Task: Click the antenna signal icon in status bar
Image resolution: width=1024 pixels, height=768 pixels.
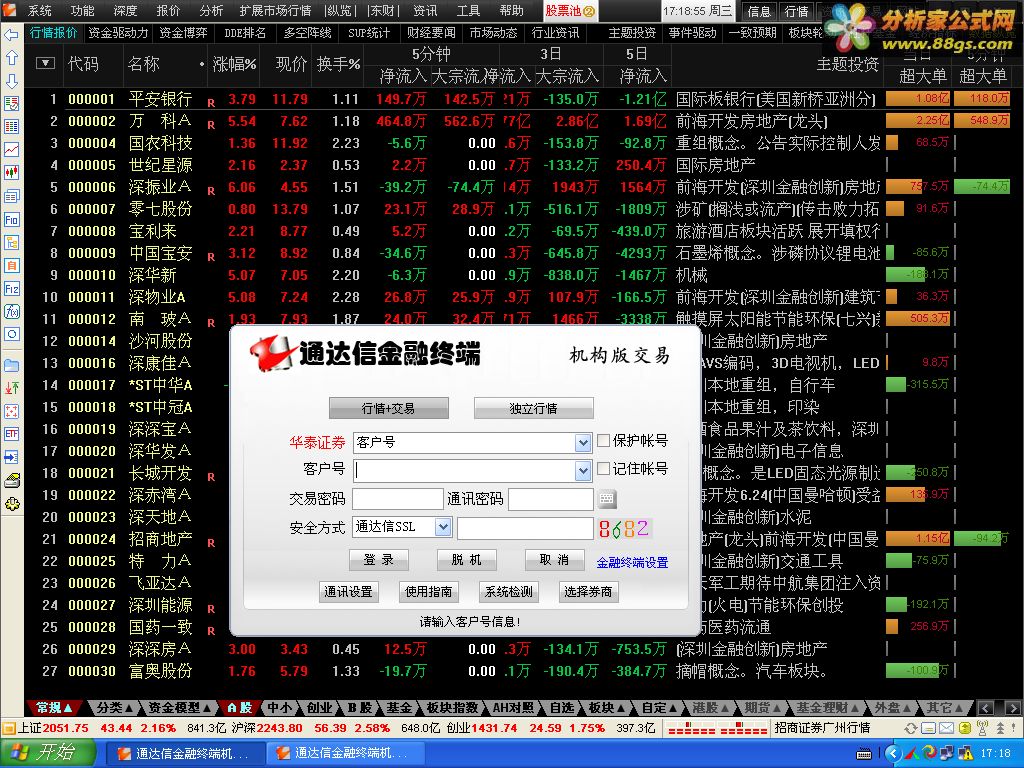Action: pos(982,728)
